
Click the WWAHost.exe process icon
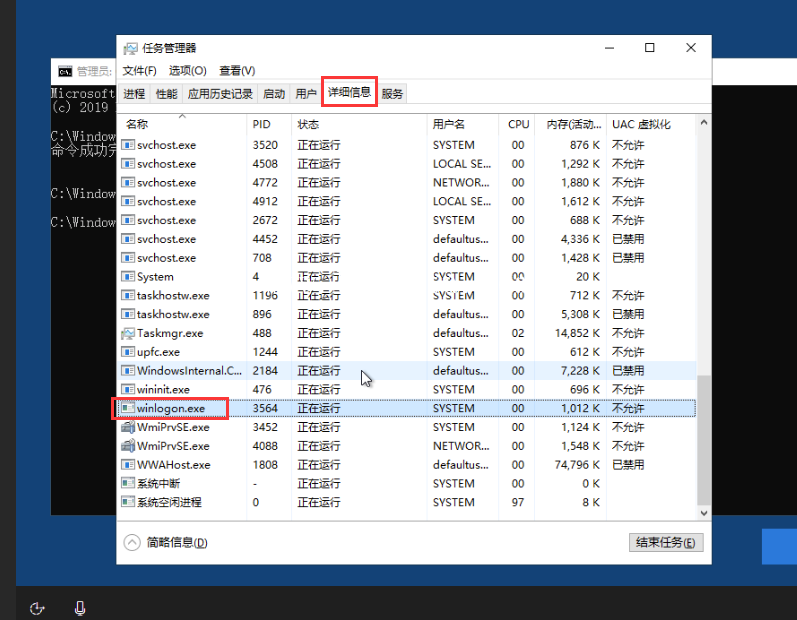coord(128,464)
